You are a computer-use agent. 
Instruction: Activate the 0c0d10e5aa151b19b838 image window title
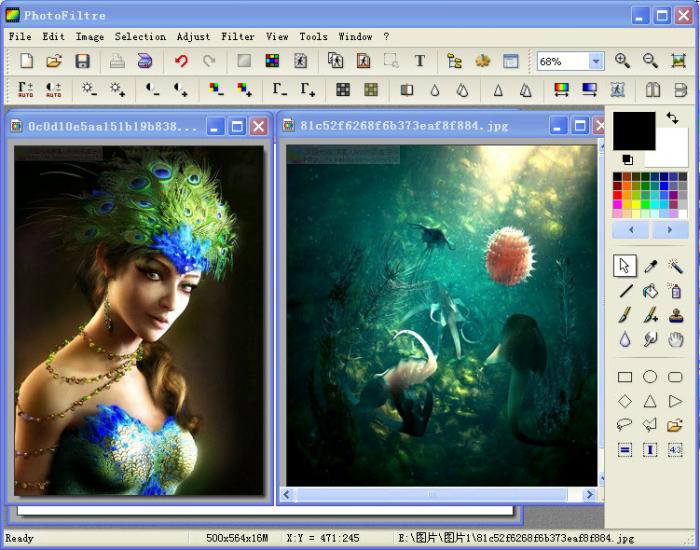(112, 126)
